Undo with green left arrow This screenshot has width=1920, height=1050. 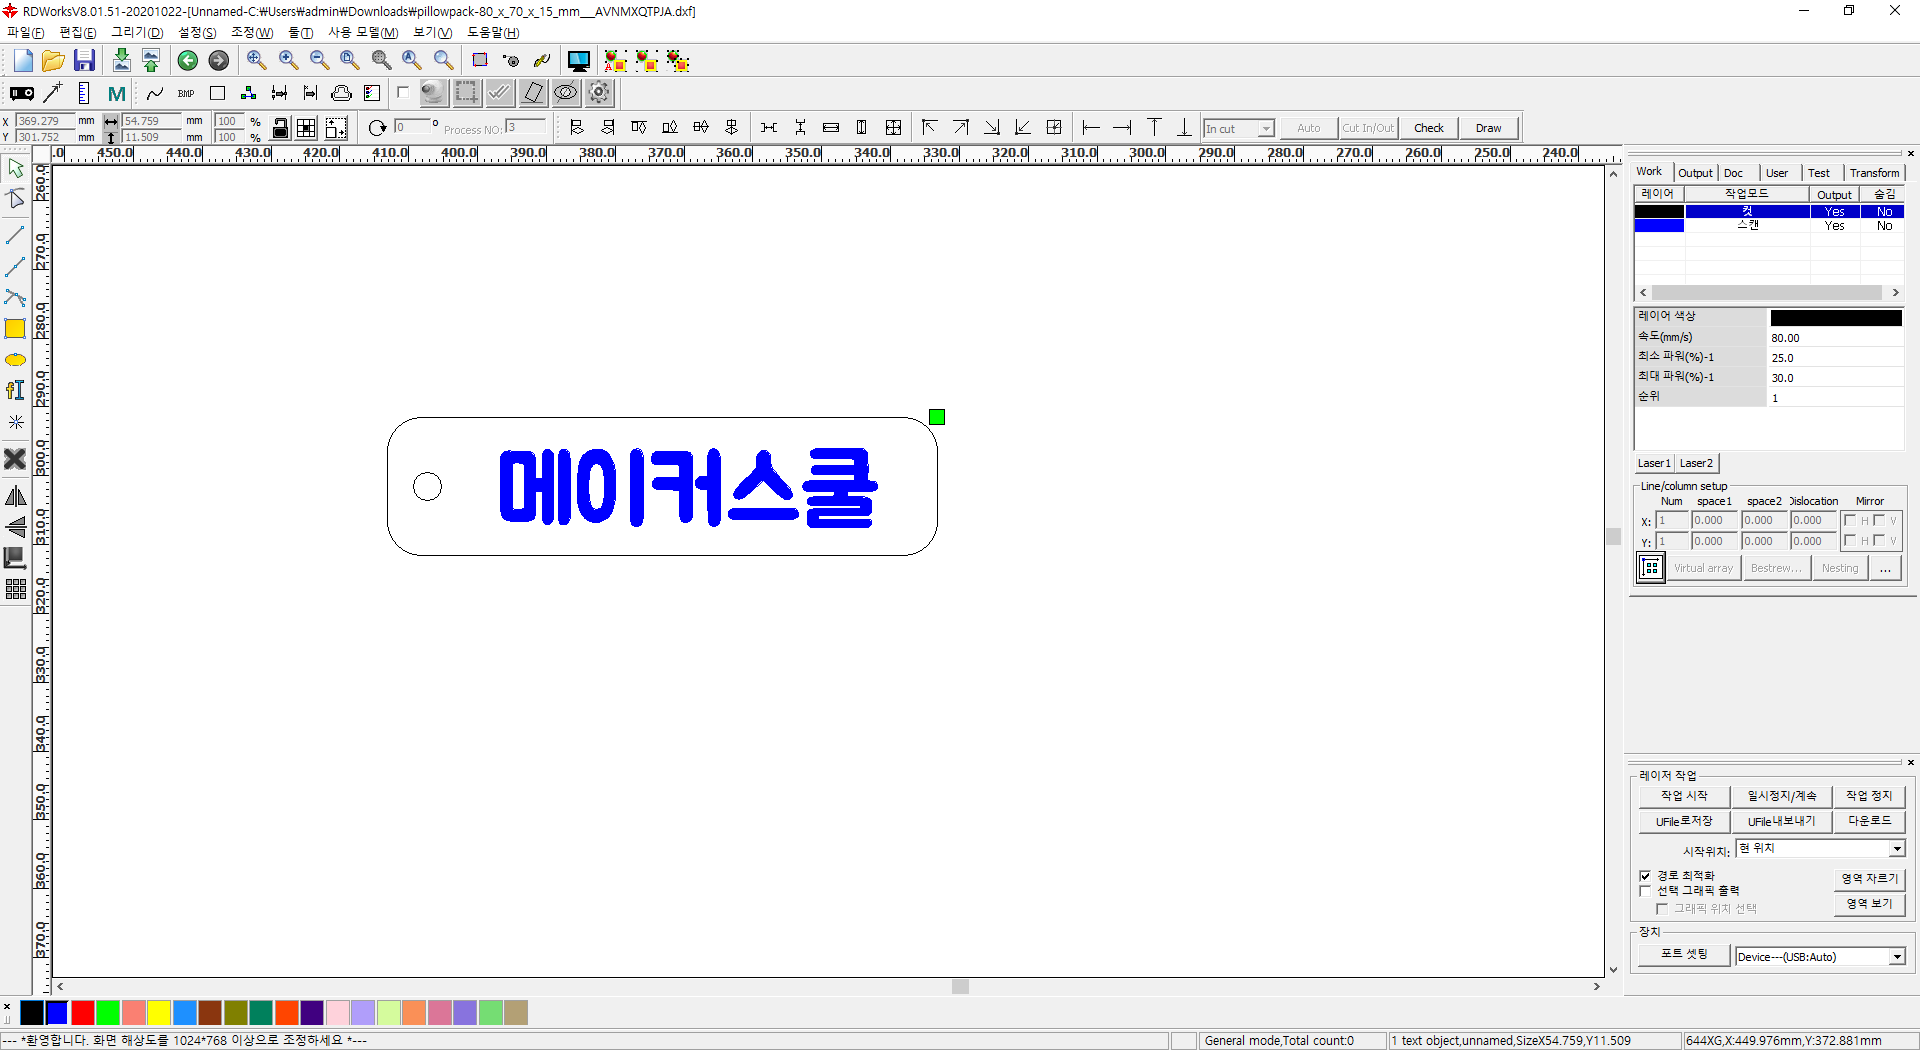[187, 61]
